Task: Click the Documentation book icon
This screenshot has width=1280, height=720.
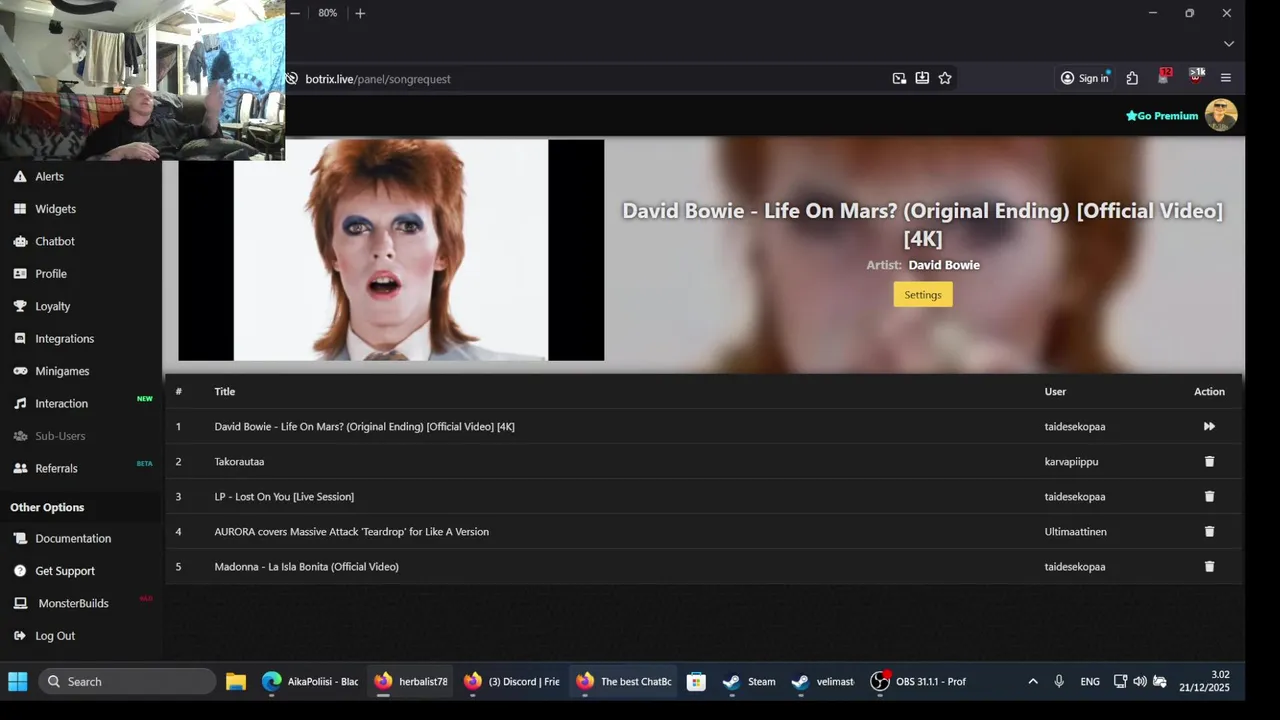Action: click(20, 538)
